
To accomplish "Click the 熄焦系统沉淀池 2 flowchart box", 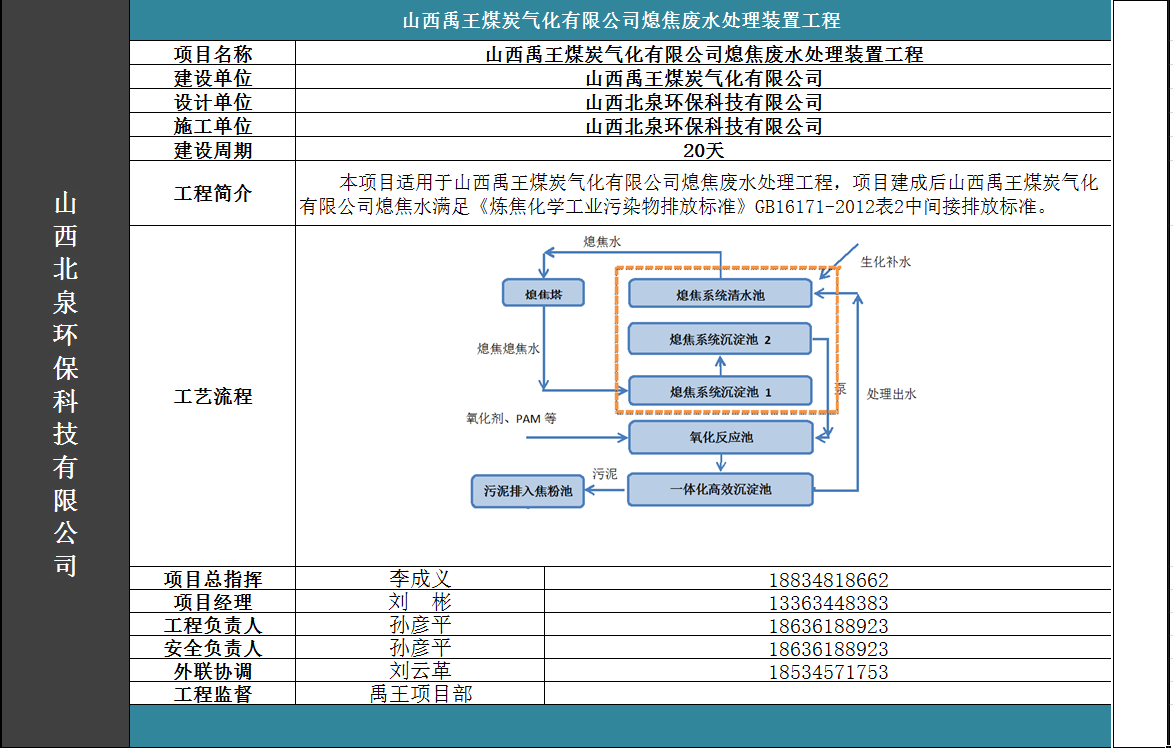I will click(720, 339).
